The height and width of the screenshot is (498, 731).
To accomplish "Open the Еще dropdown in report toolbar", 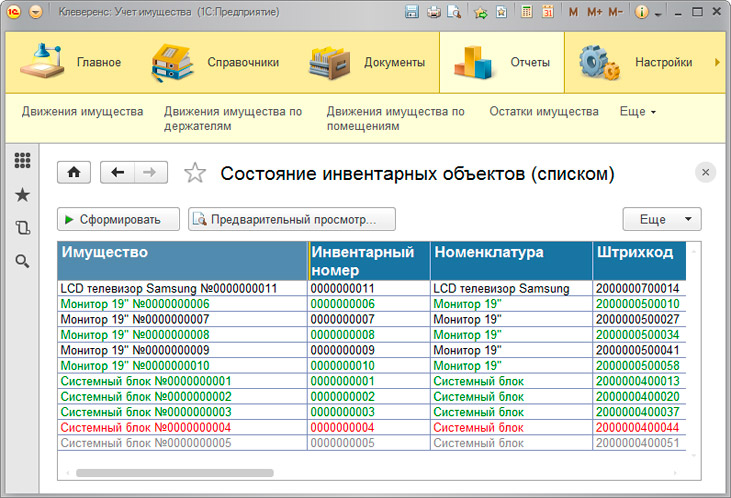I will pos(662,219).
